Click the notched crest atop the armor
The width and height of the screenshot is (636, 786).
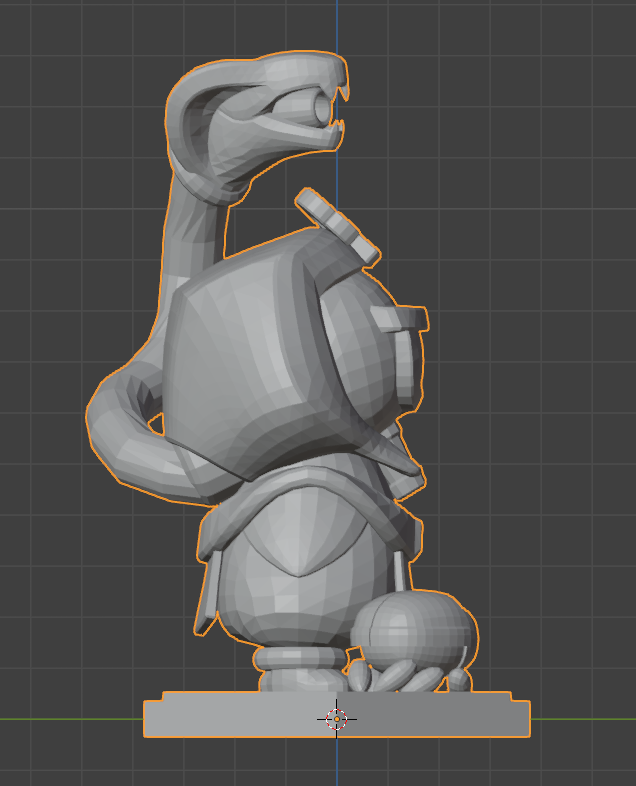coord(336,226)
